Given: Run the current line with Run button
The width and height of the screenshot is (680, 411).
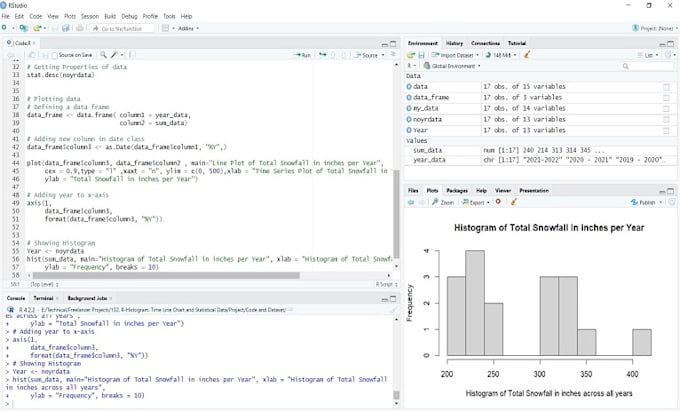Looking at the screenshot, I should tap(302, 55).
